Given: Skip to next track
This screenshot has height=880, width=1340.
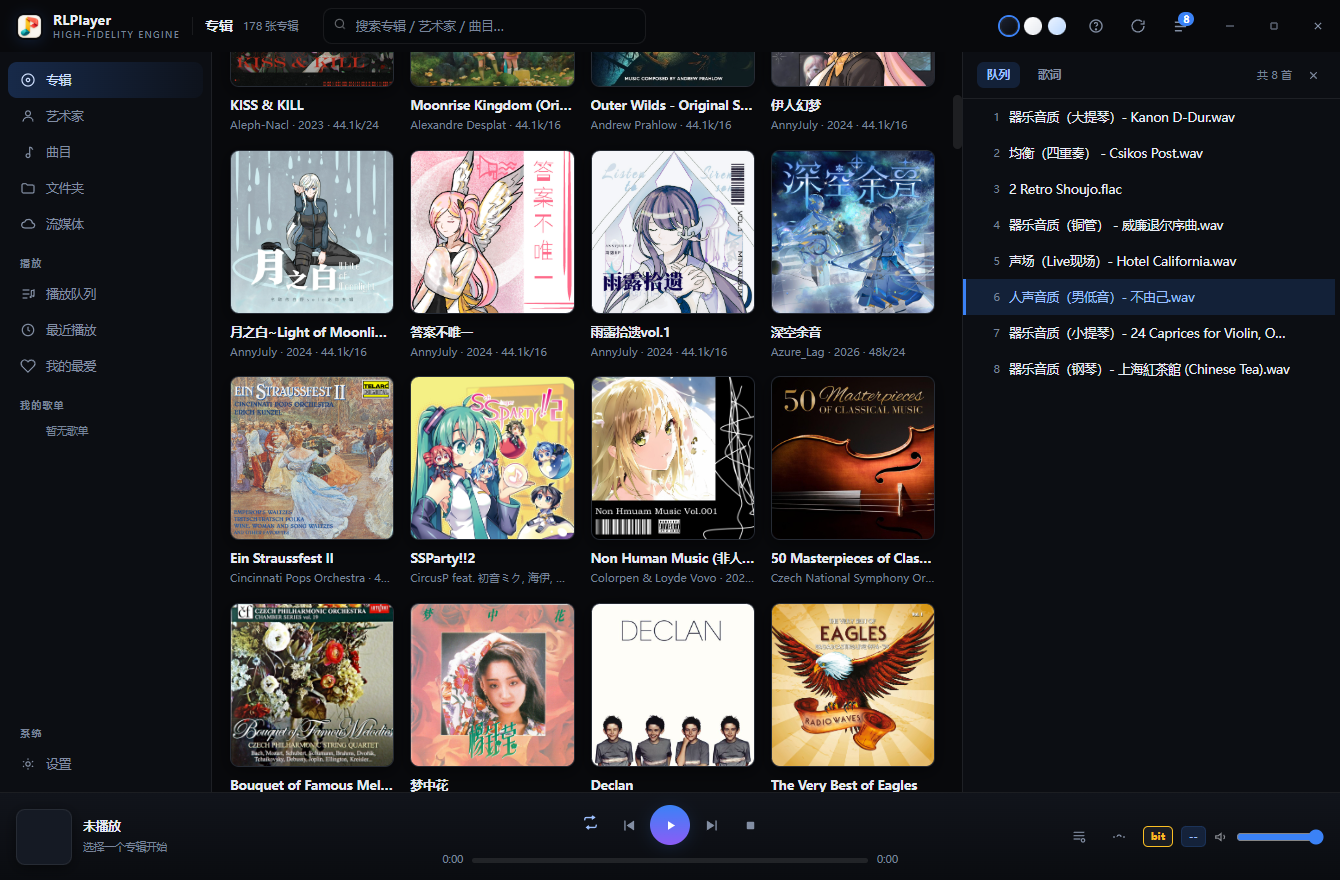Looking at the screenshot, I should tap(712, 825).
